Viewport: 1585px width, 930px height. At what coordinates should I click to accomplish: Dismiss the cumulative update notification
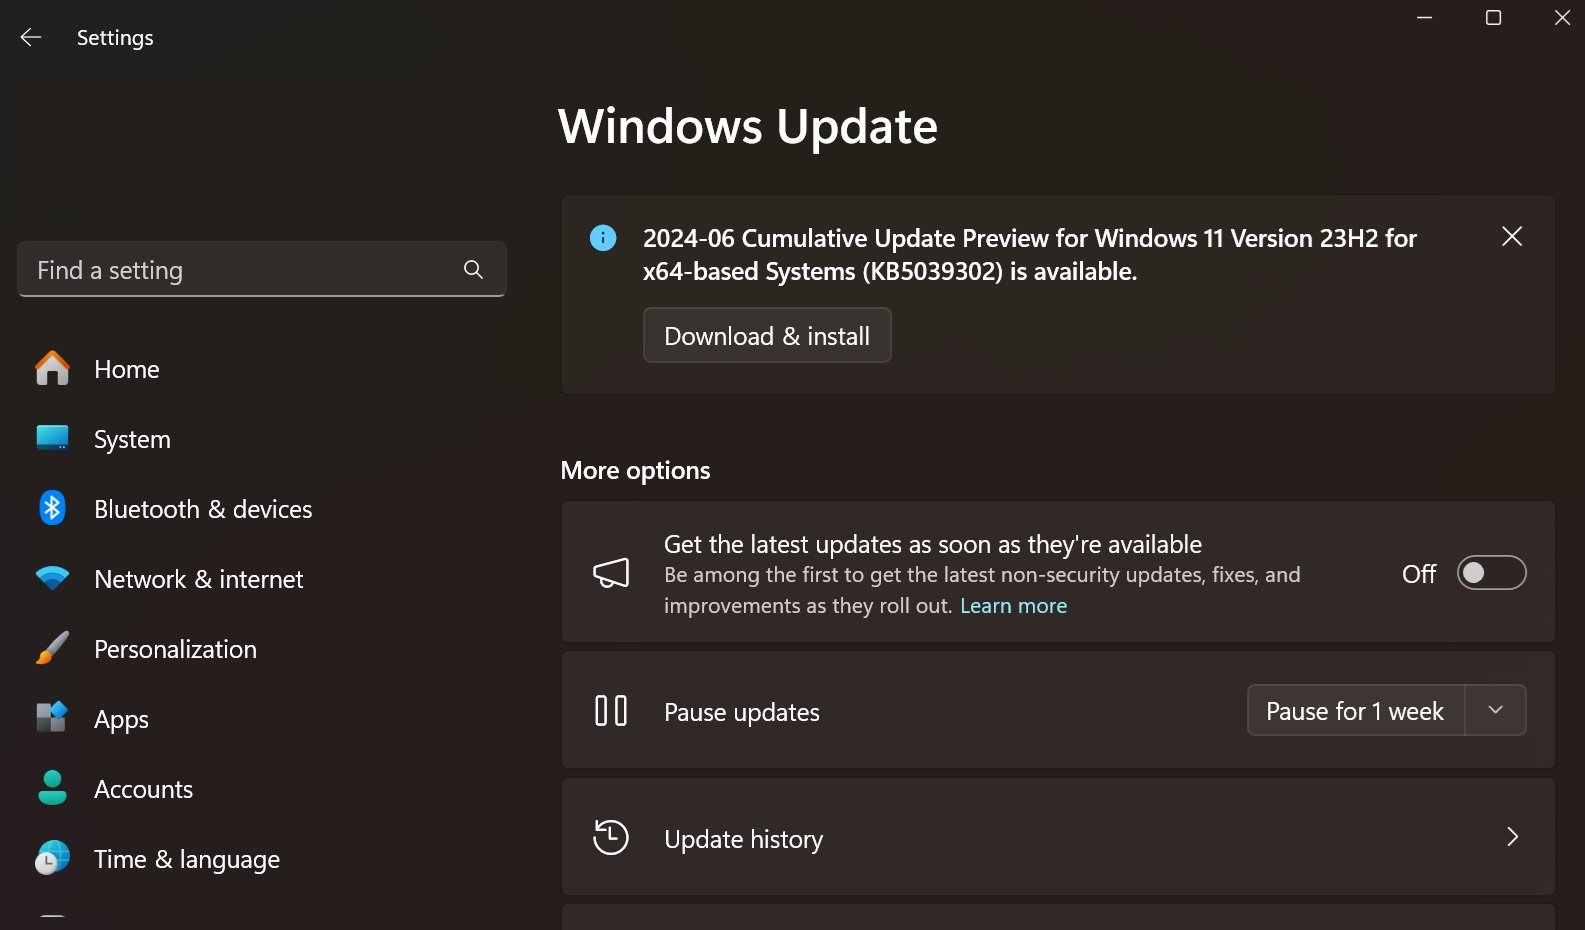[1512, 236]
